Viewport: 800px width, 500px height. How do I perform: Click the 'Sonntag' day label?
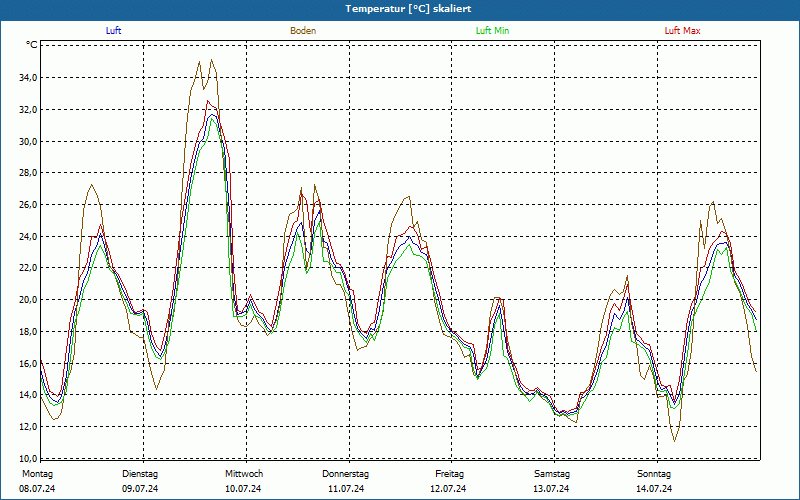654,474
